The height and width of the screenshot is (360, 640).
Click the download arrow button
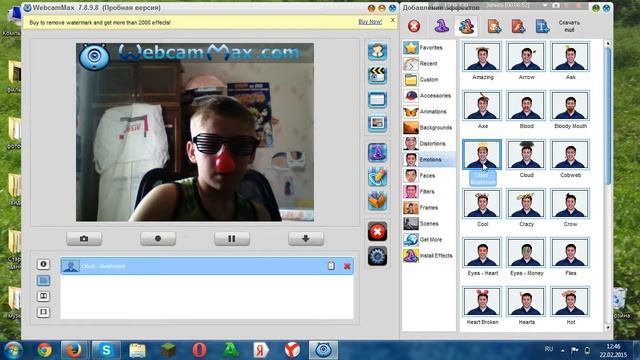coord(306,238)
